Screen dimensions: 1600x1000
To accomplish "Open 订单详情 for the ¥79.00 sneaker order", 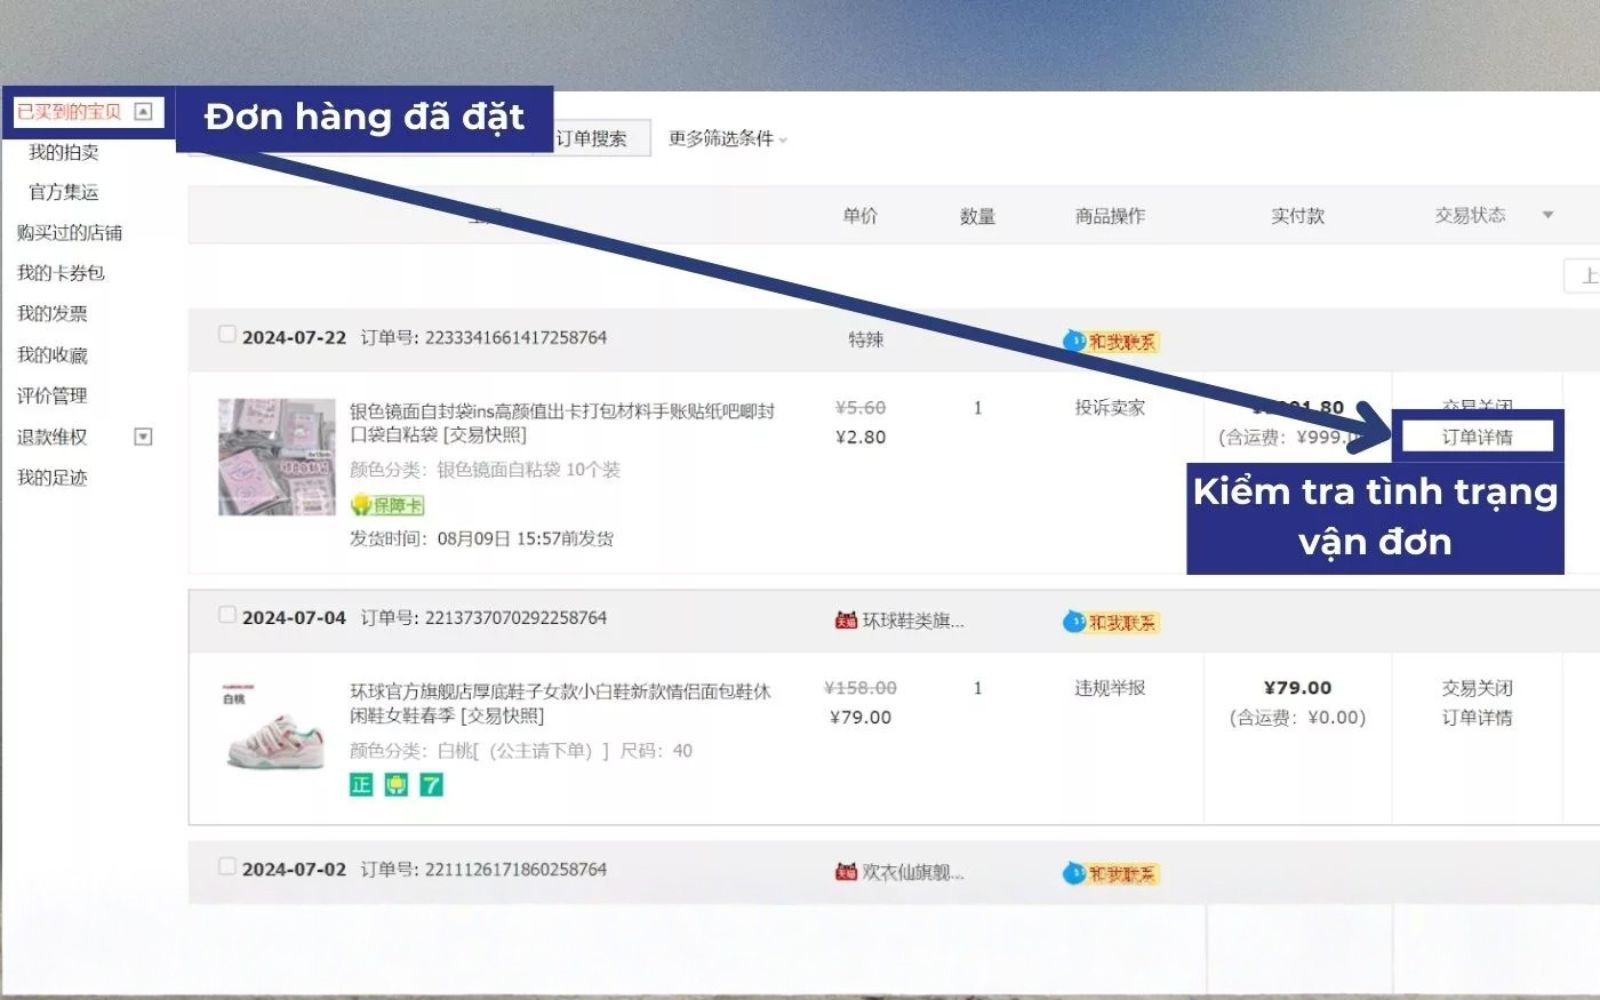I will point(1477,717).
